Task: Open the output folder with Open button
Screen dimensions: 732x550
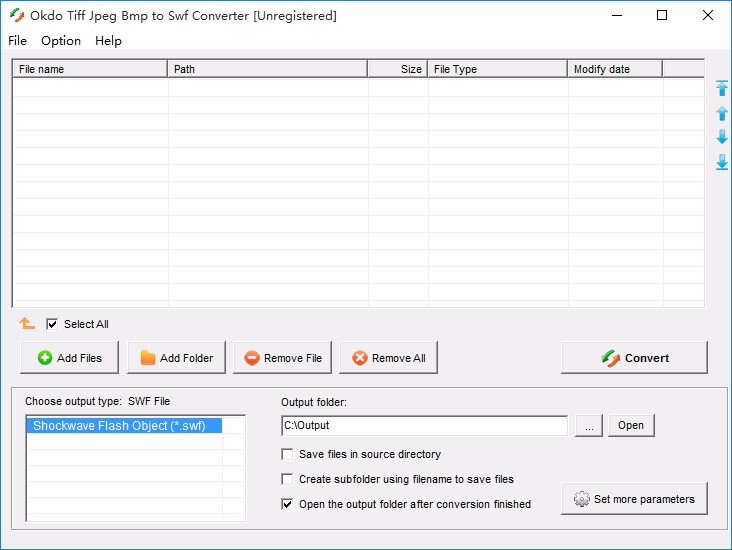Action: 631,425
